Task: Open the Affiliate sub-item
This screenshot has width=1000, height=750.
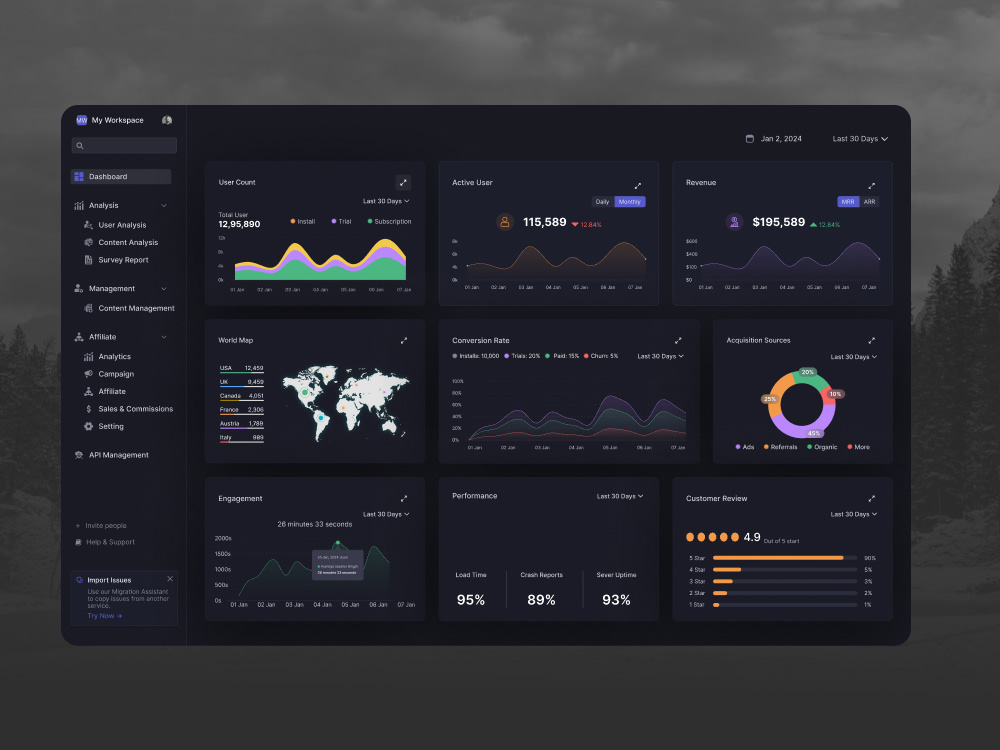Action: 112,392
